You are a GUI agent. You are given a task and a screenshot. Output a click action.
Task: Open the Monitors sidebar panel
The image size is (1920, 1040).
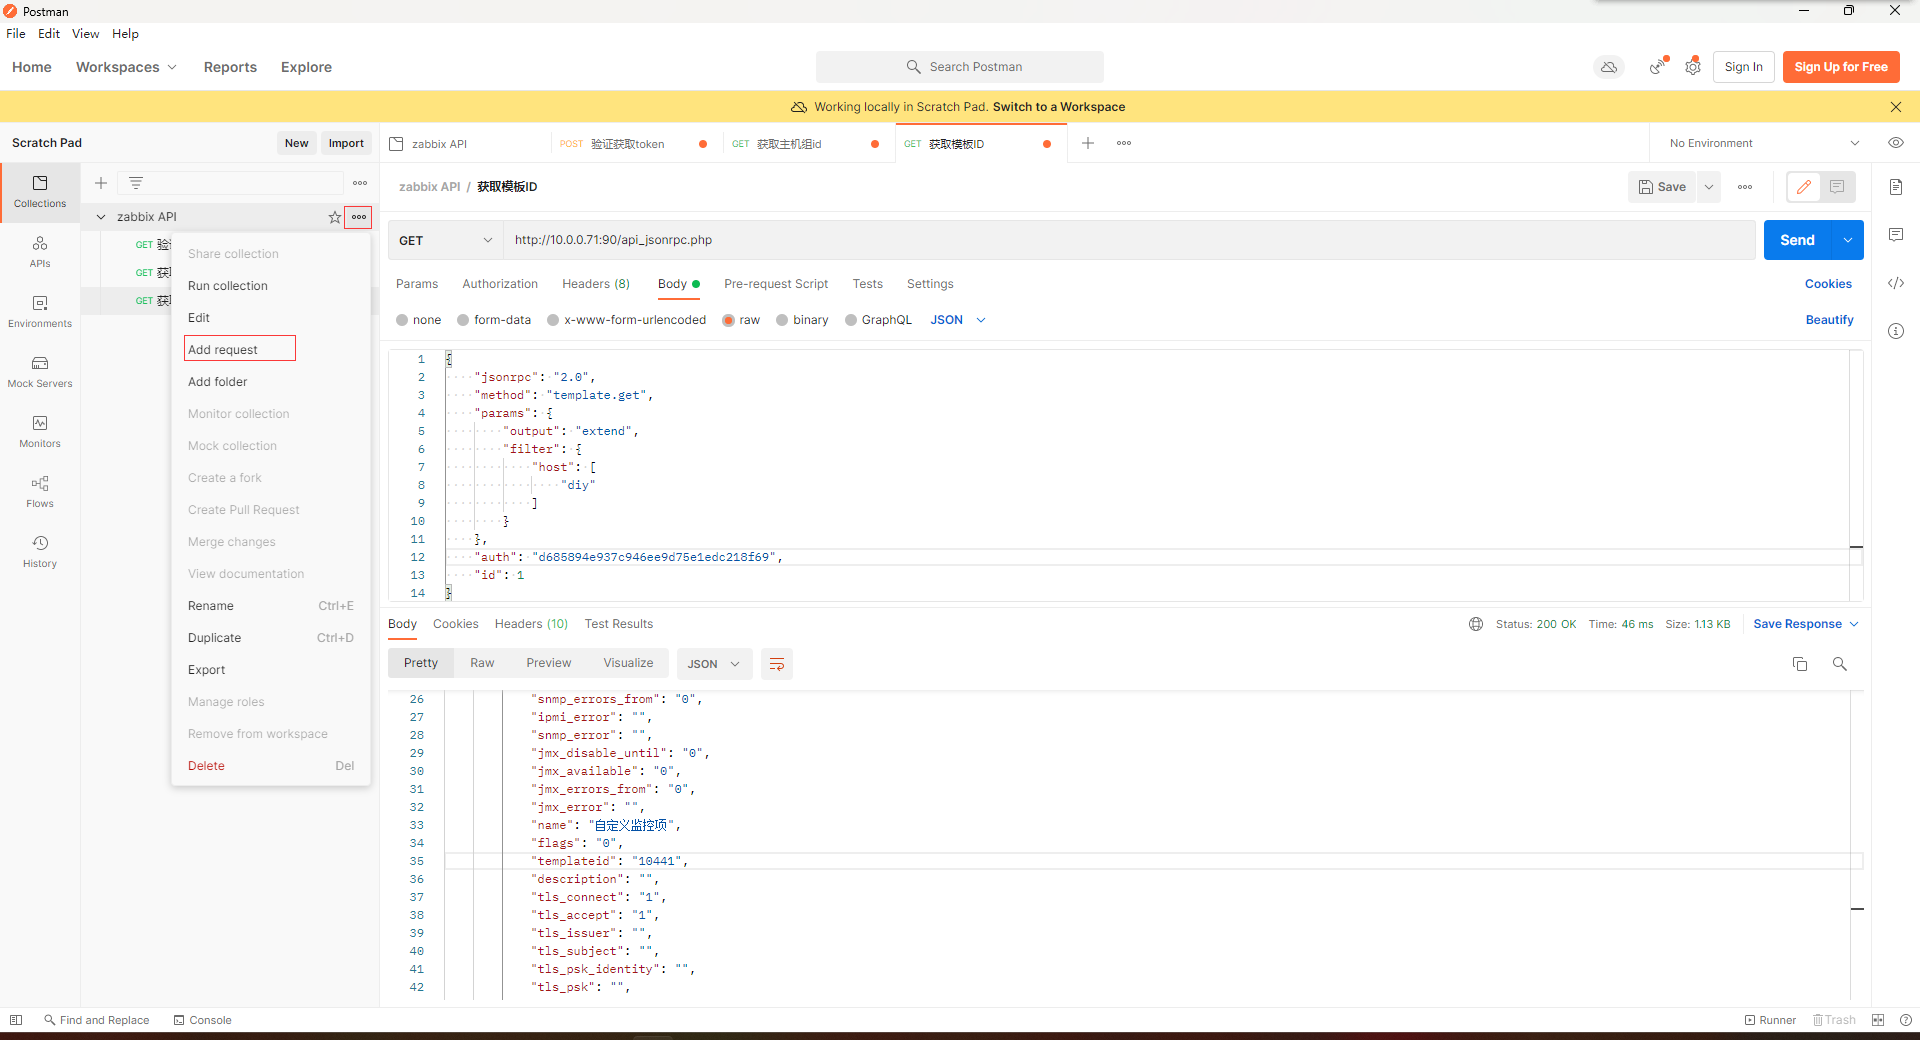[40, 432]
